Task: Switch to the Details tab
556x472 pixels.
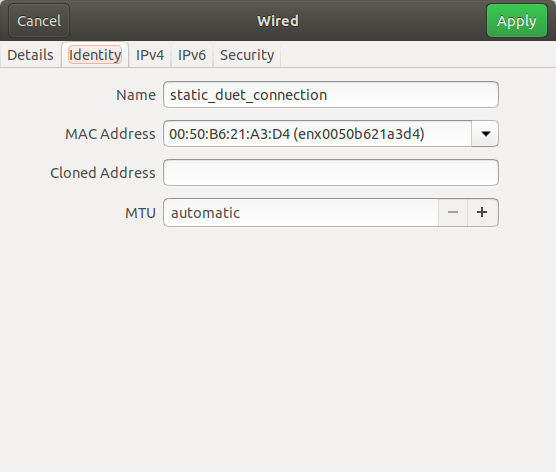Action: [x=30, y=55]
